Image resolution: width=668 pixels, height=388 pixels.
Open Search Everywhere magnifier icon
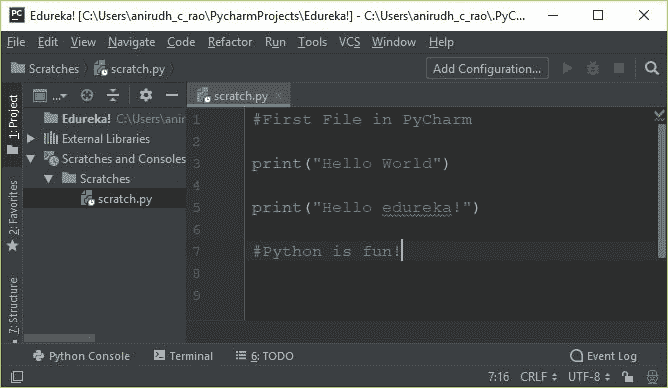651,68
